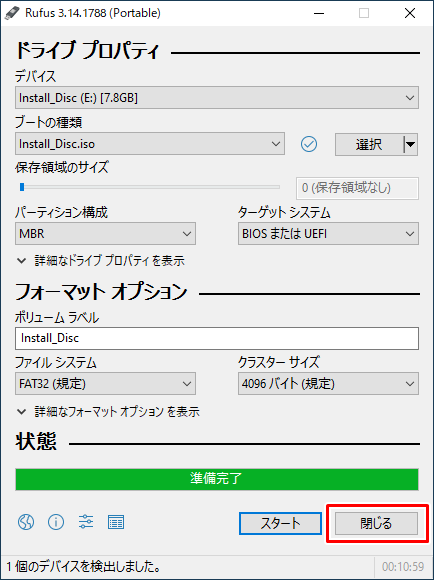Click the スタート button

click(280, 523)
